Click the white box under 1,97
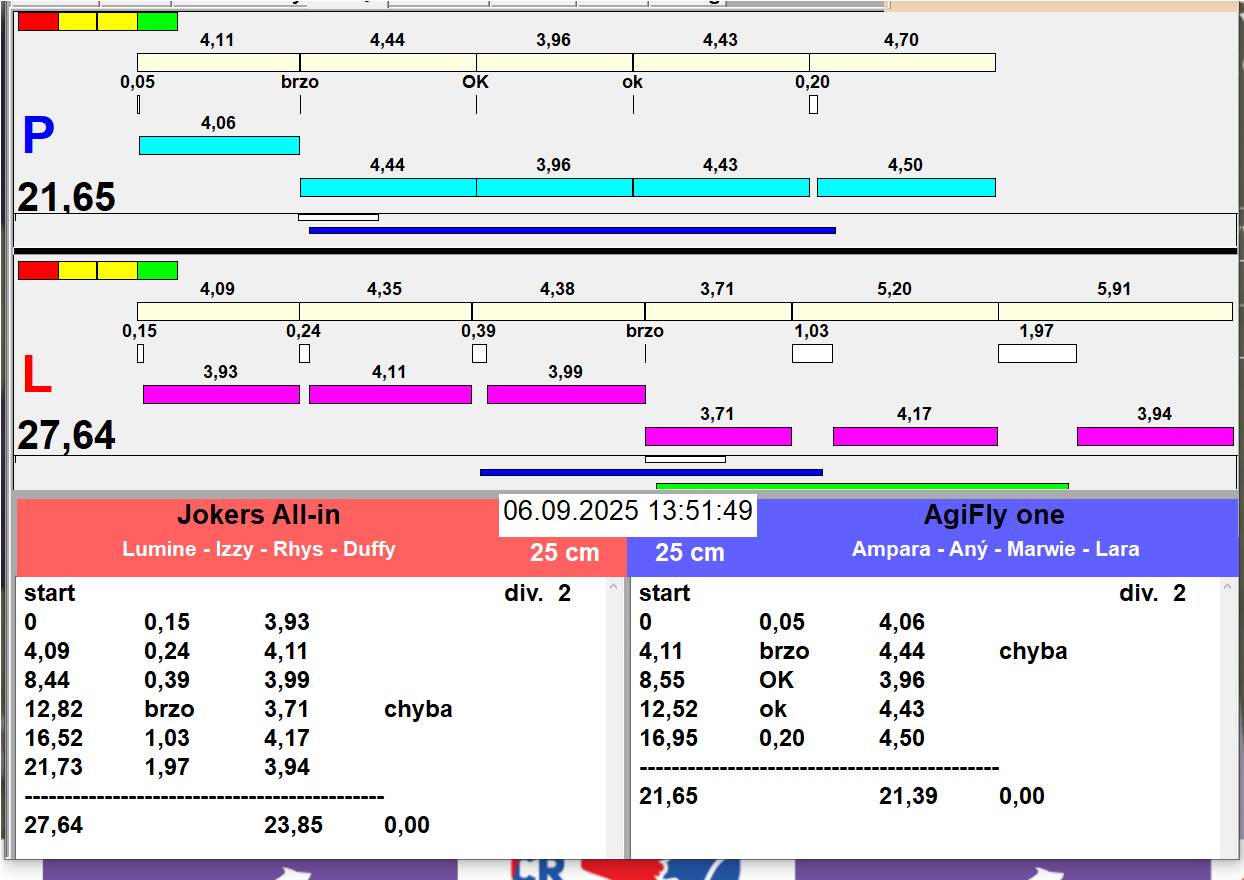The height and width of the screenshot is (880, 1244). coord(1037,353)
